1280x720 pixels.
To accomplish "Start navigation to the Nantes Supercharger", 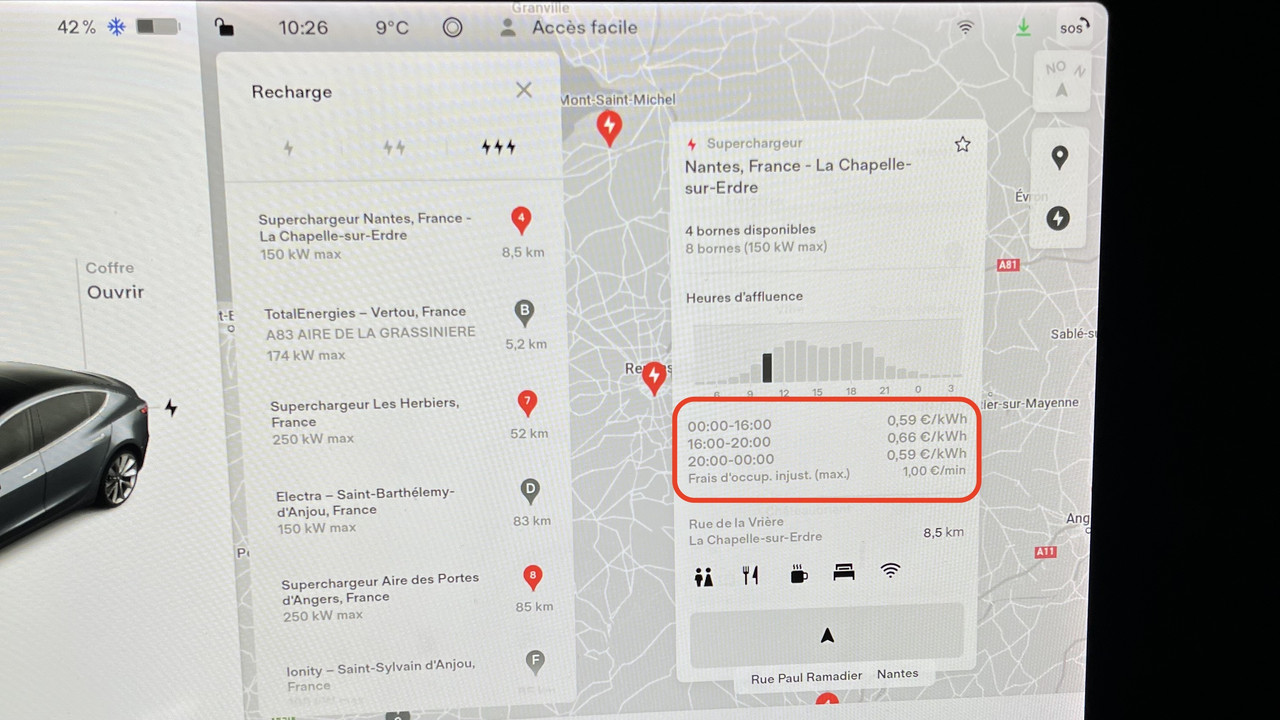I will click(827, 635).
